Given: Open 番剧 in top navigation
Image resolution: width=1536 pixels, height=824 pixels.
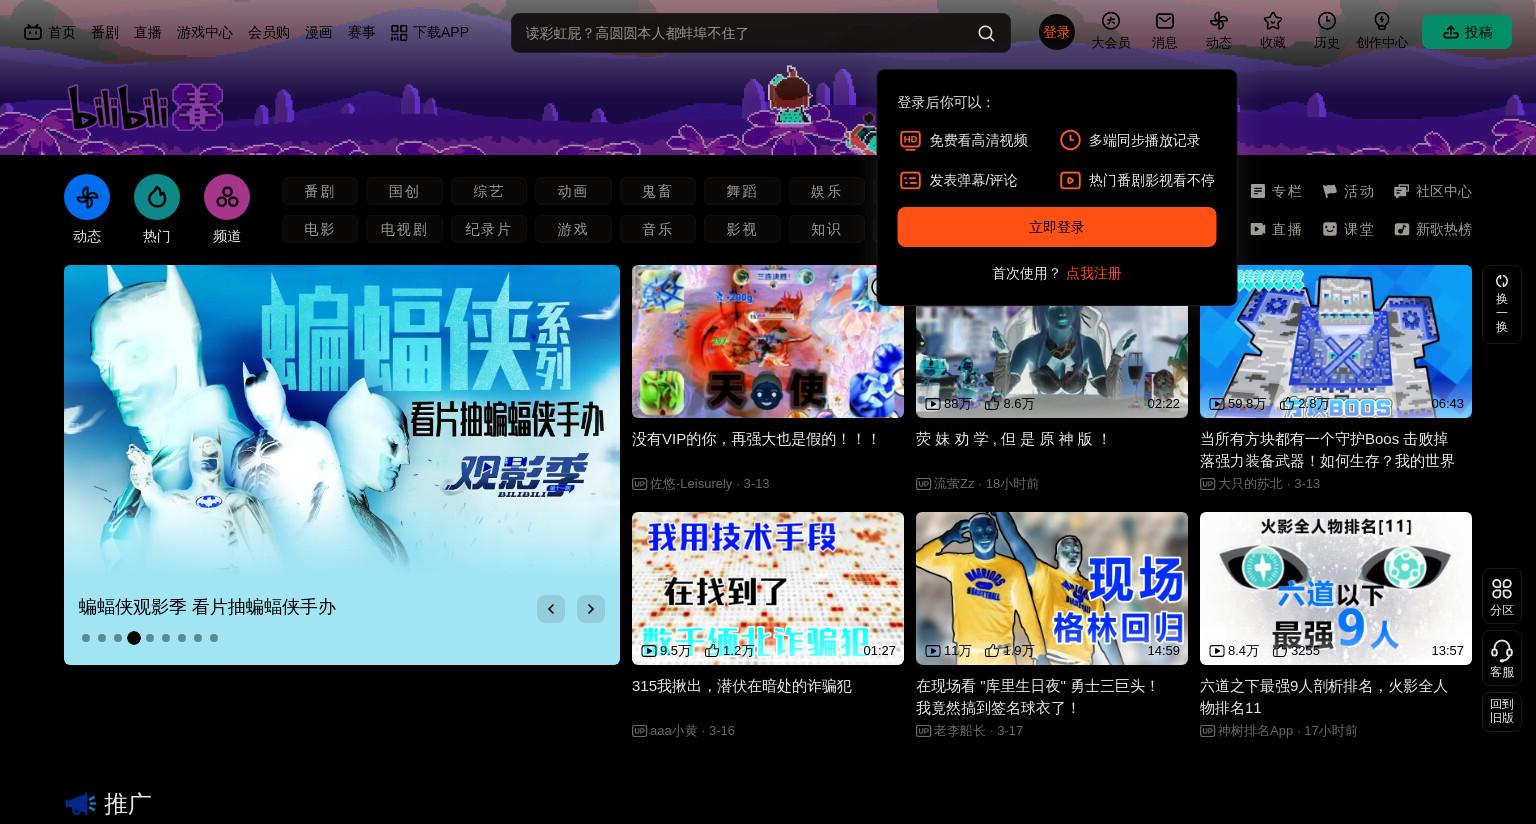Looking at the screenshot, I should [x=105, y=33].
